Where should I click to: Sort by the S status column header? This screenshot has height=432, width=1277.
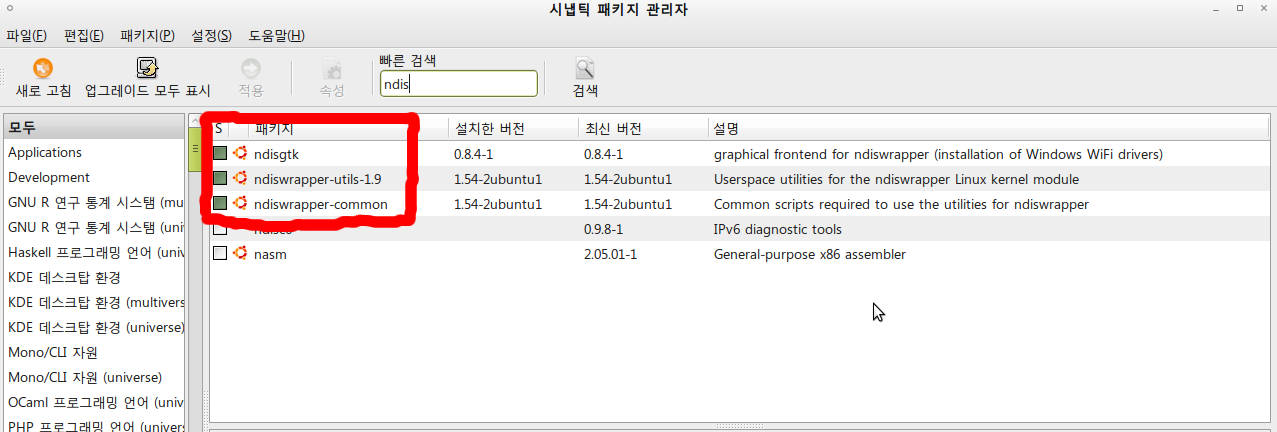(x=219, y=129)
